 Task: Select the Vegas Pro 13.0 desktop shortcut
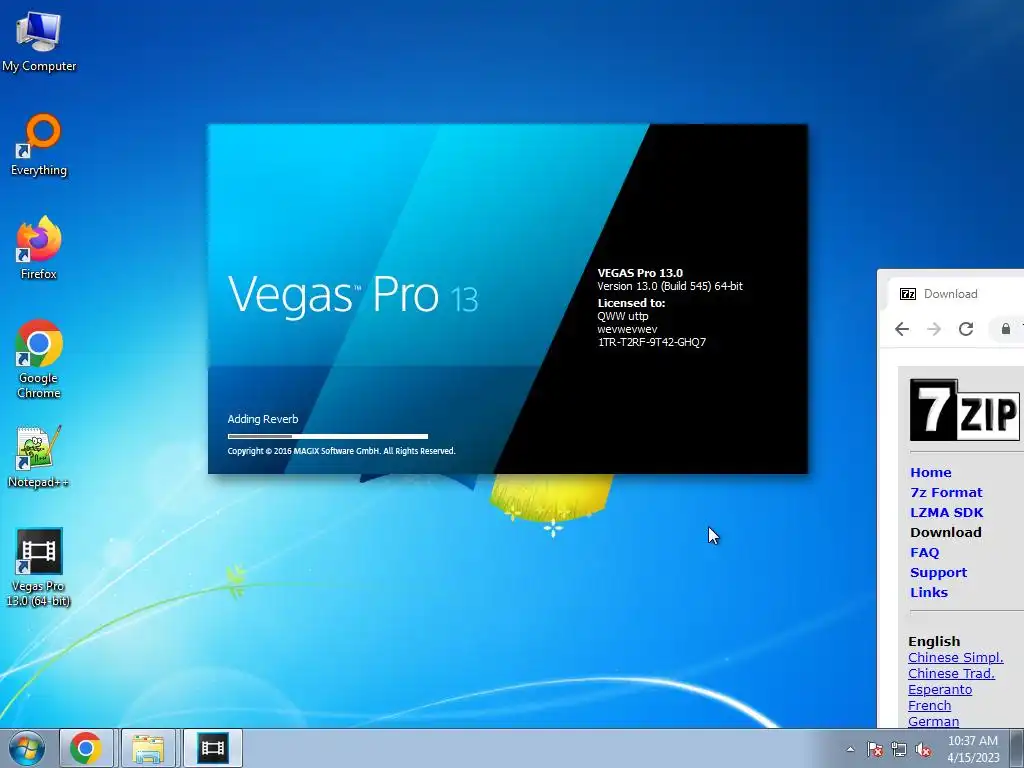pyautogui.click(x=39, y=568)
